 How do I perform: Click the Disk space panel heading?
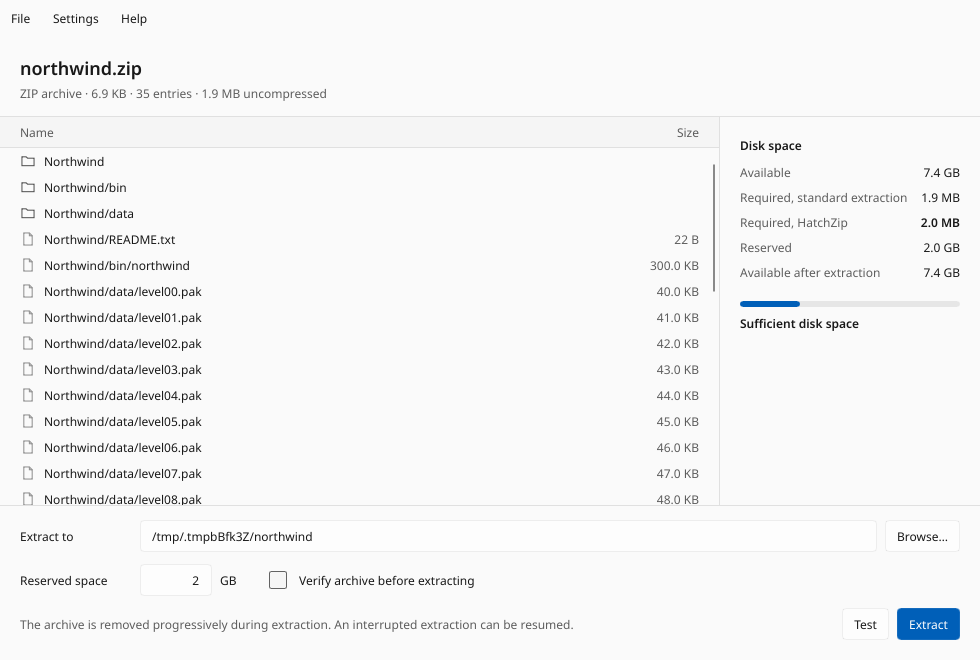[x=770, y=146]
